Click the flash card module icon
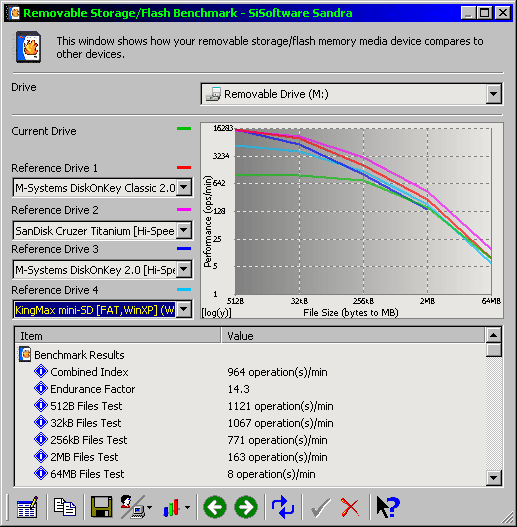 pos(29,47)
